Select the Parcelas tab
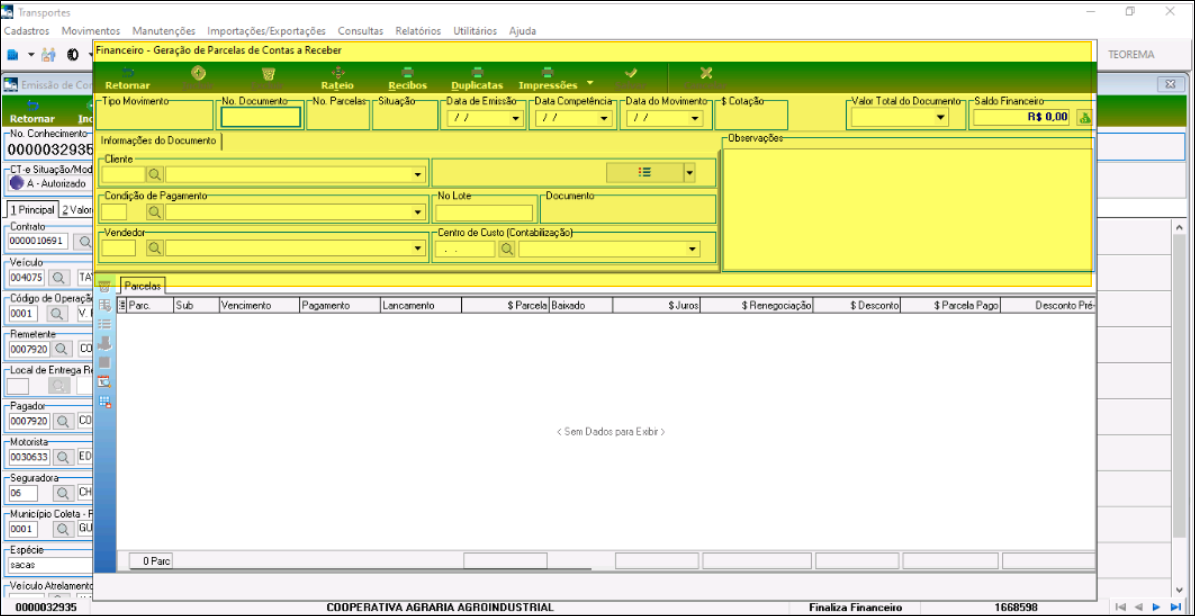The height and width of the screenshot is (616, 1195). pyautogui.click(x=142, y=286)
